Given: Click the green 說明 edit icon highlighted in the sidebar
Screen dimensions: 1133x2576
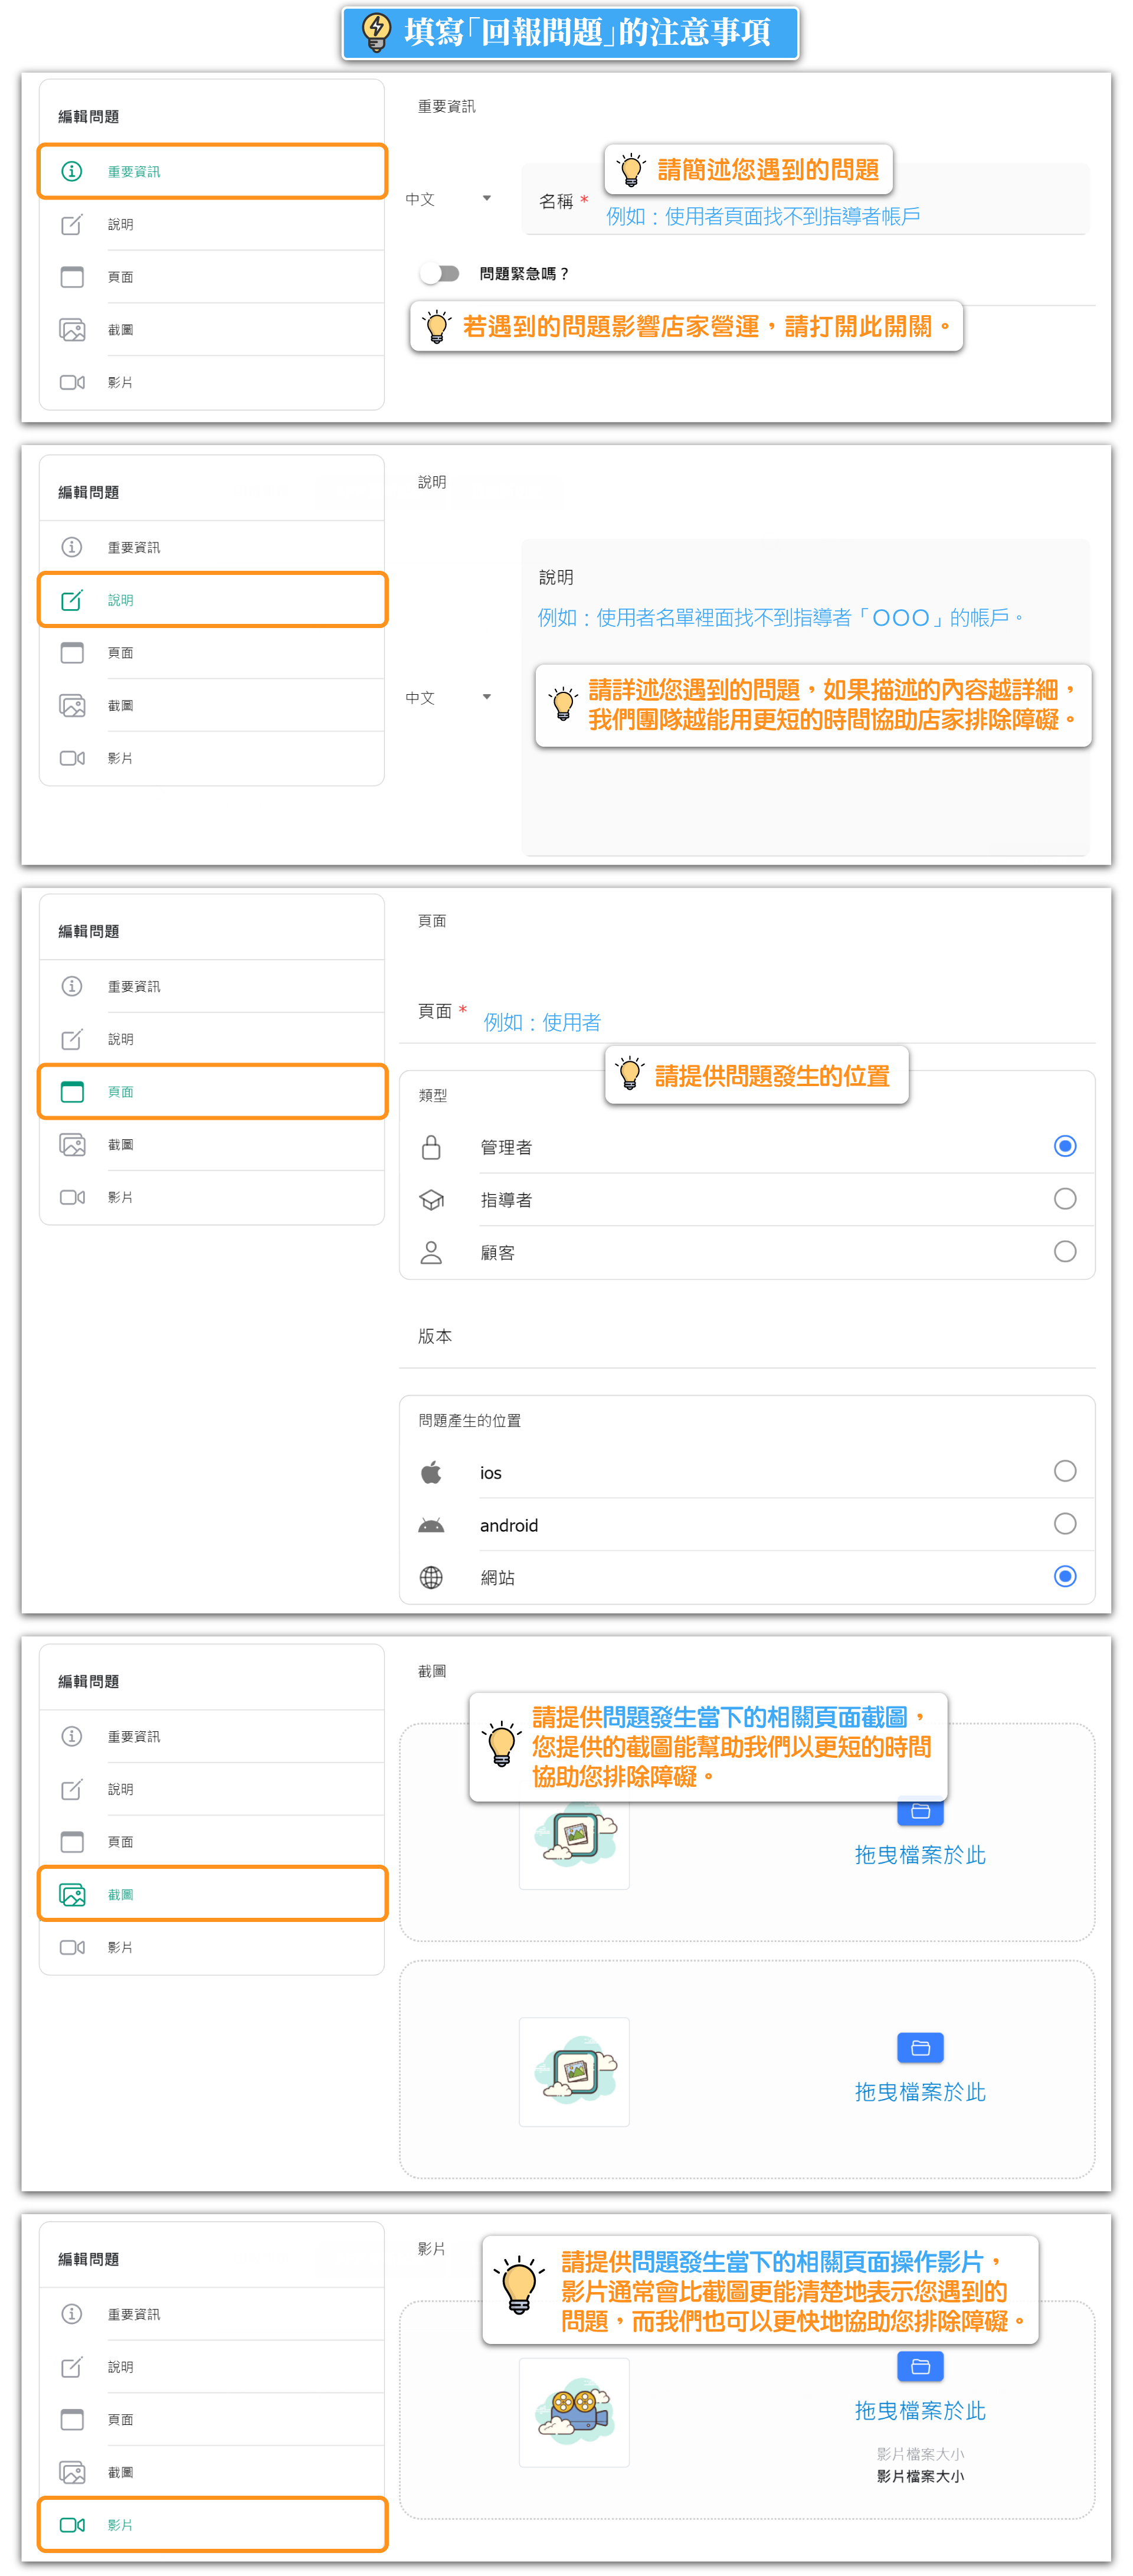Looking at the screenshot, I should click(x=72, y=600).
